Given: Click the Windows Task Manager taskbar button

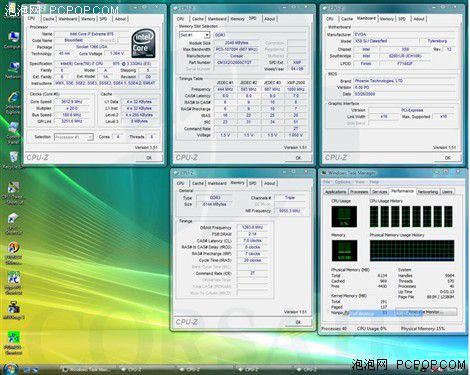Looking at the screenshot, I should pos(89,370).
